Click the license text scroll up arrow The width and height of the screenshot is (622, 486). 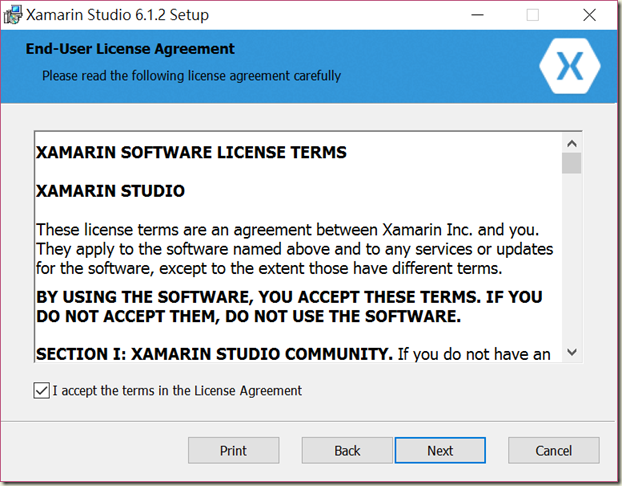pos(572,143)
